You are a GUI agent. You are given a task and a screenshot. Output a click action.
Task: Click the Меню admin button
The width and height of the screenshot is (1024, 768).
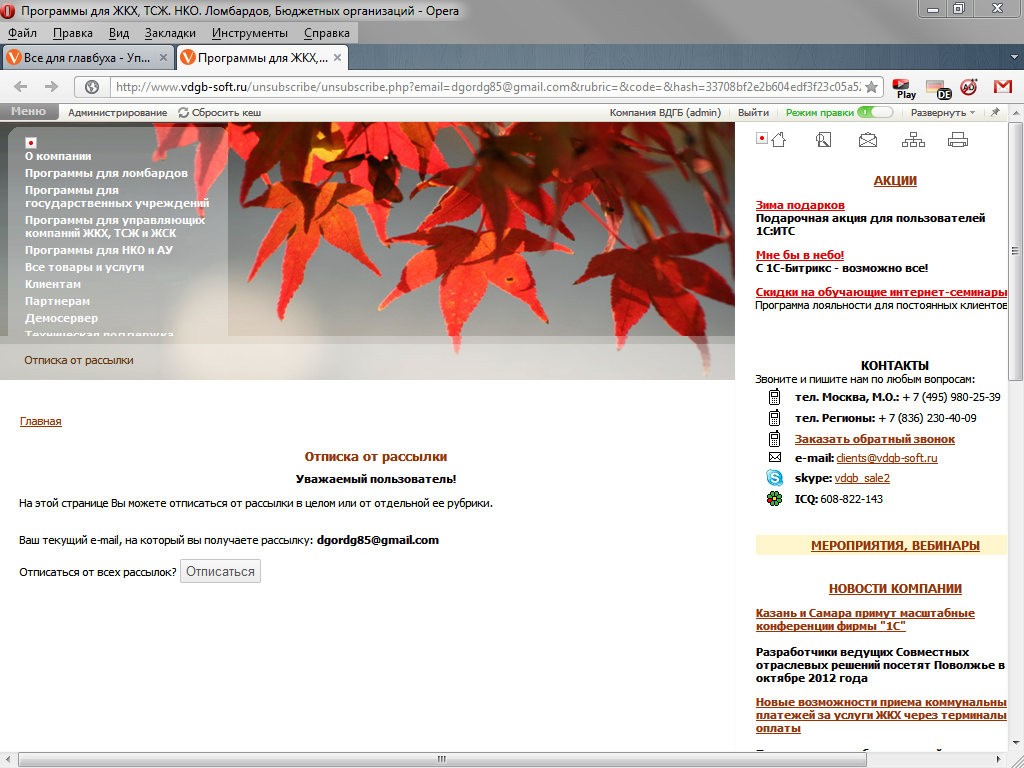point(29,112)
